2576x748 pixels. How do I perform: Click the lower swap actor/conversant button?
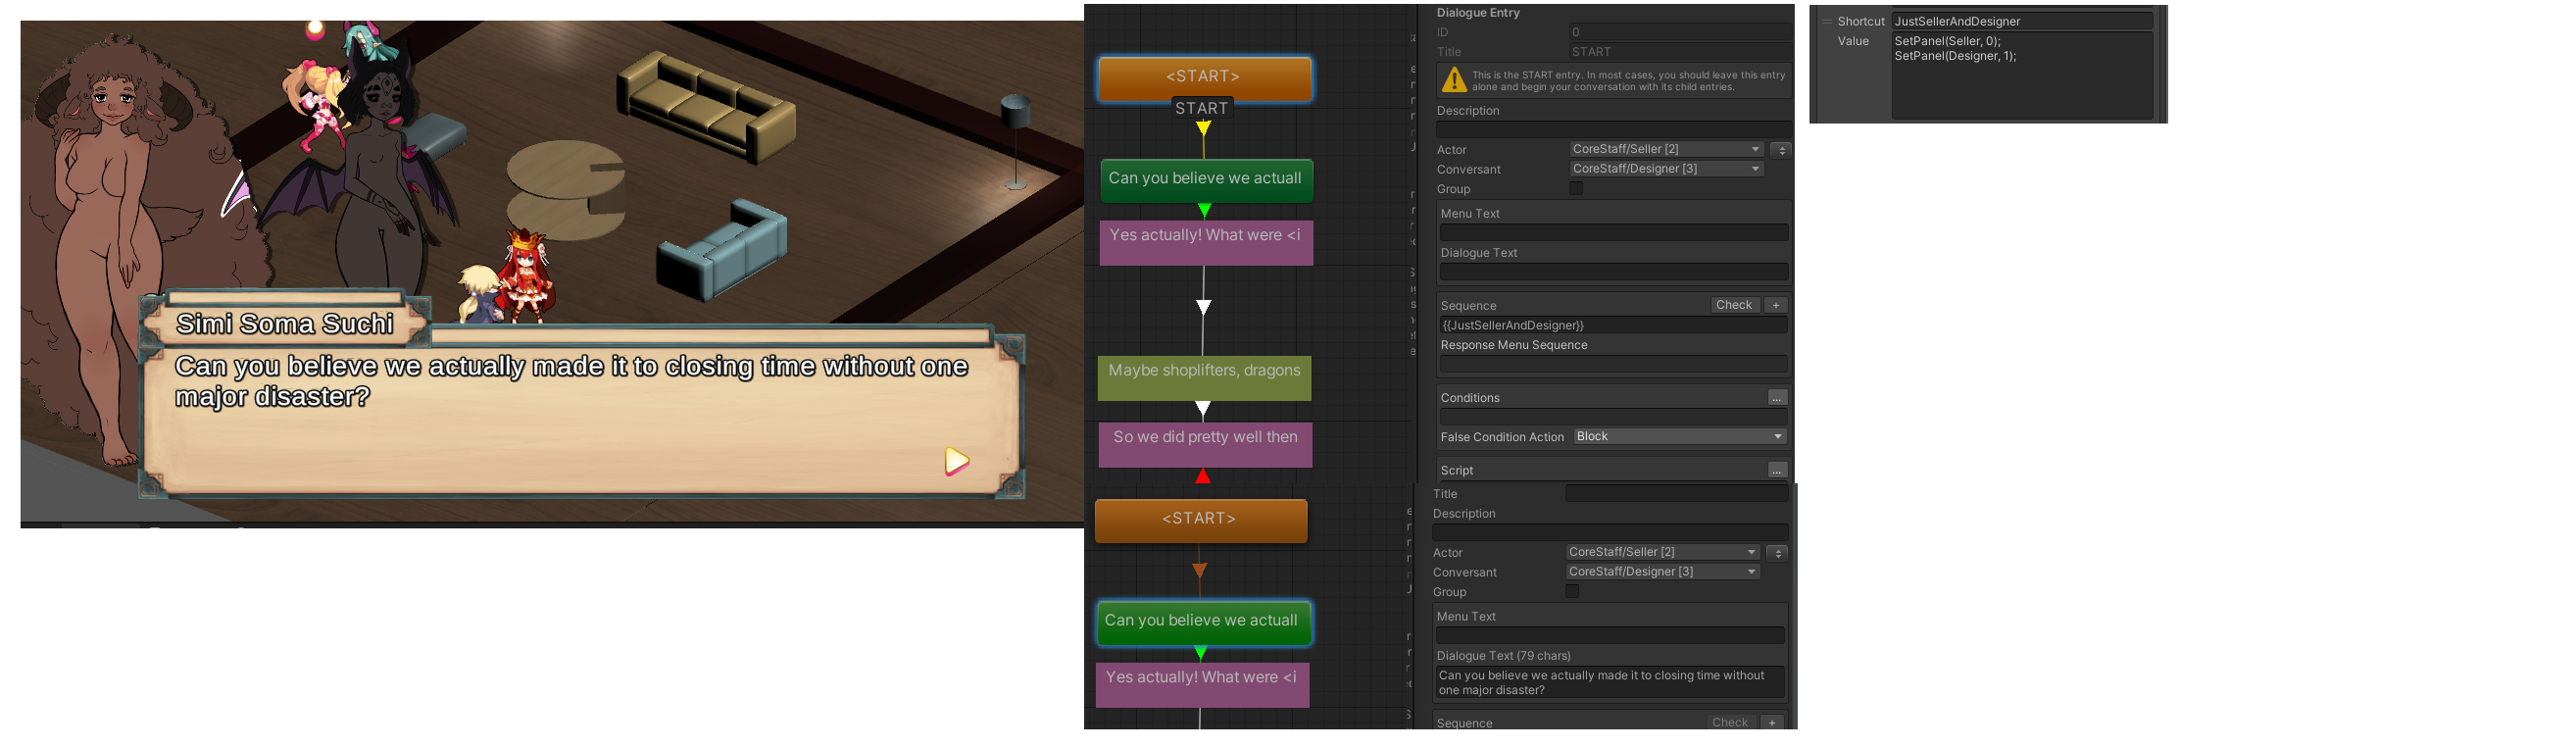coord(1777,553)
